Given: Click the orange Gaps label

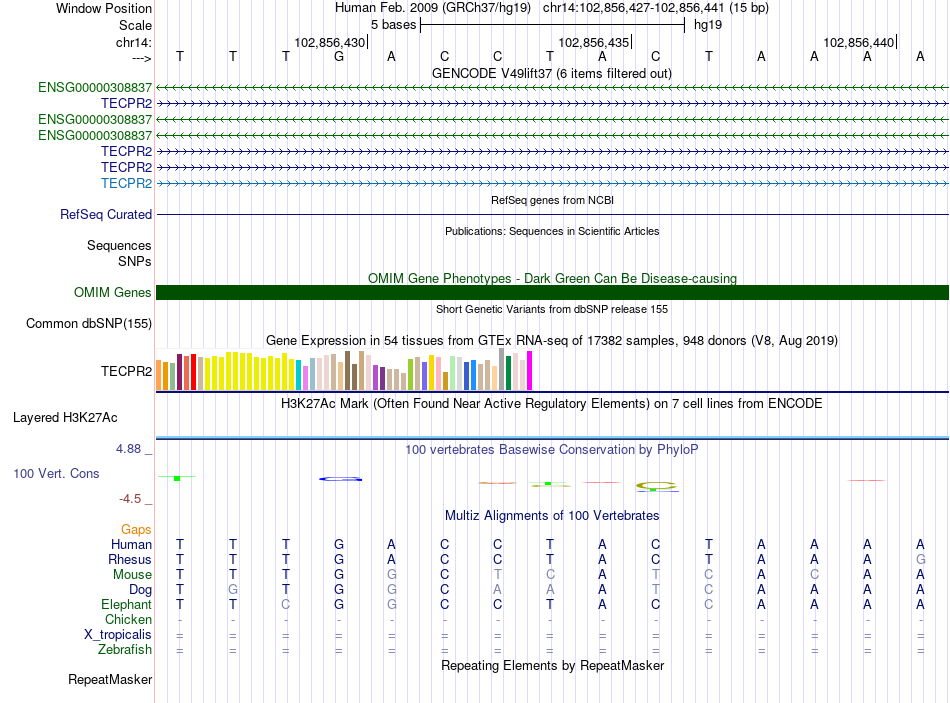Looking at the screenshot, I should pos(136,530).
